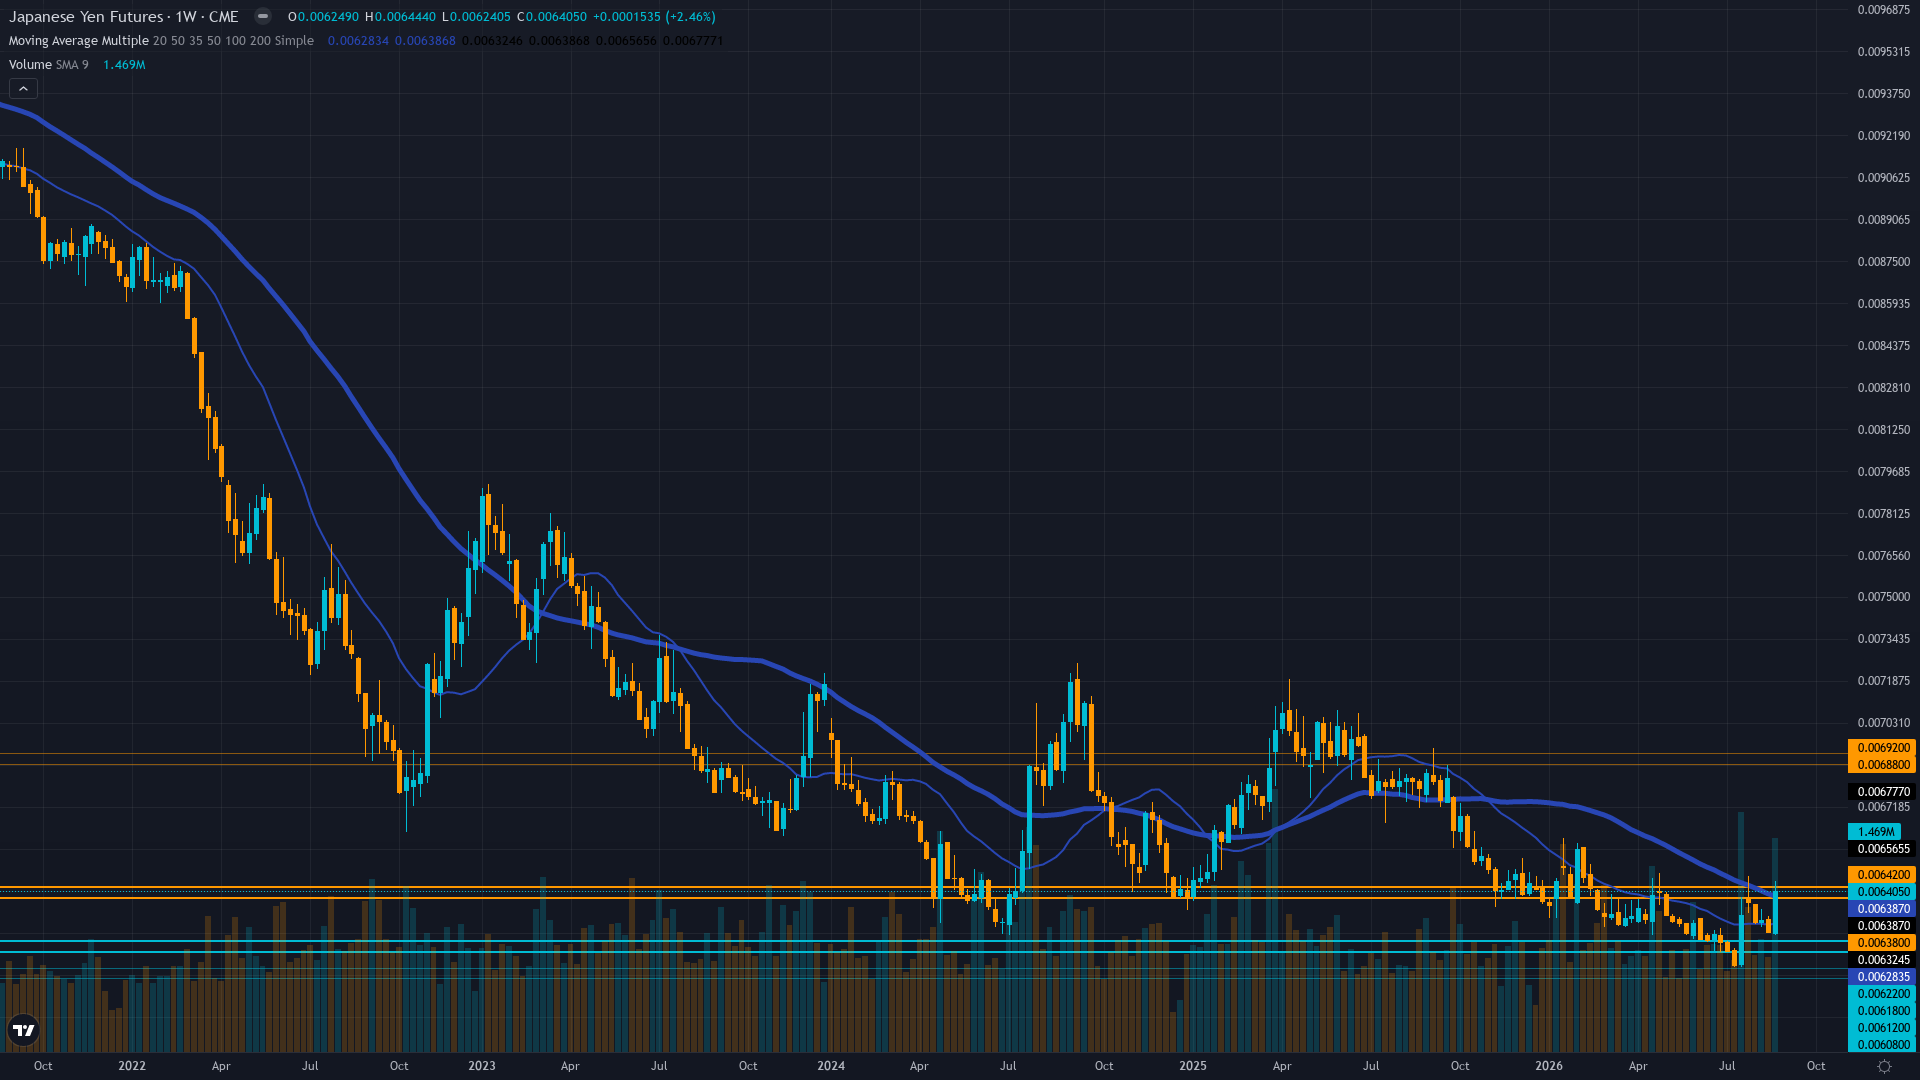This screenshot has width=1920, height=1080.
Task: Select the black 0.0063870 axis label
Action: pyautogui.click(x=1881, y=926)
